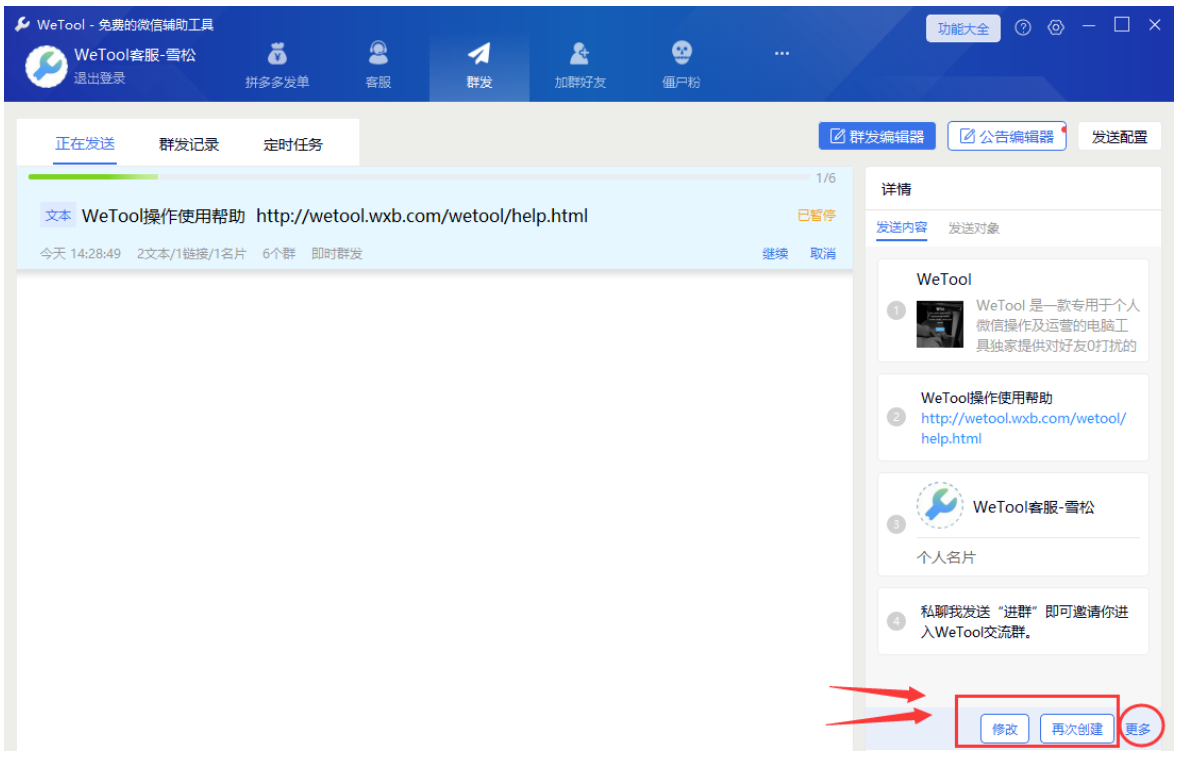Click the 个人名片 label
This screenshot has height=782, width=1203.
point(946,557)
